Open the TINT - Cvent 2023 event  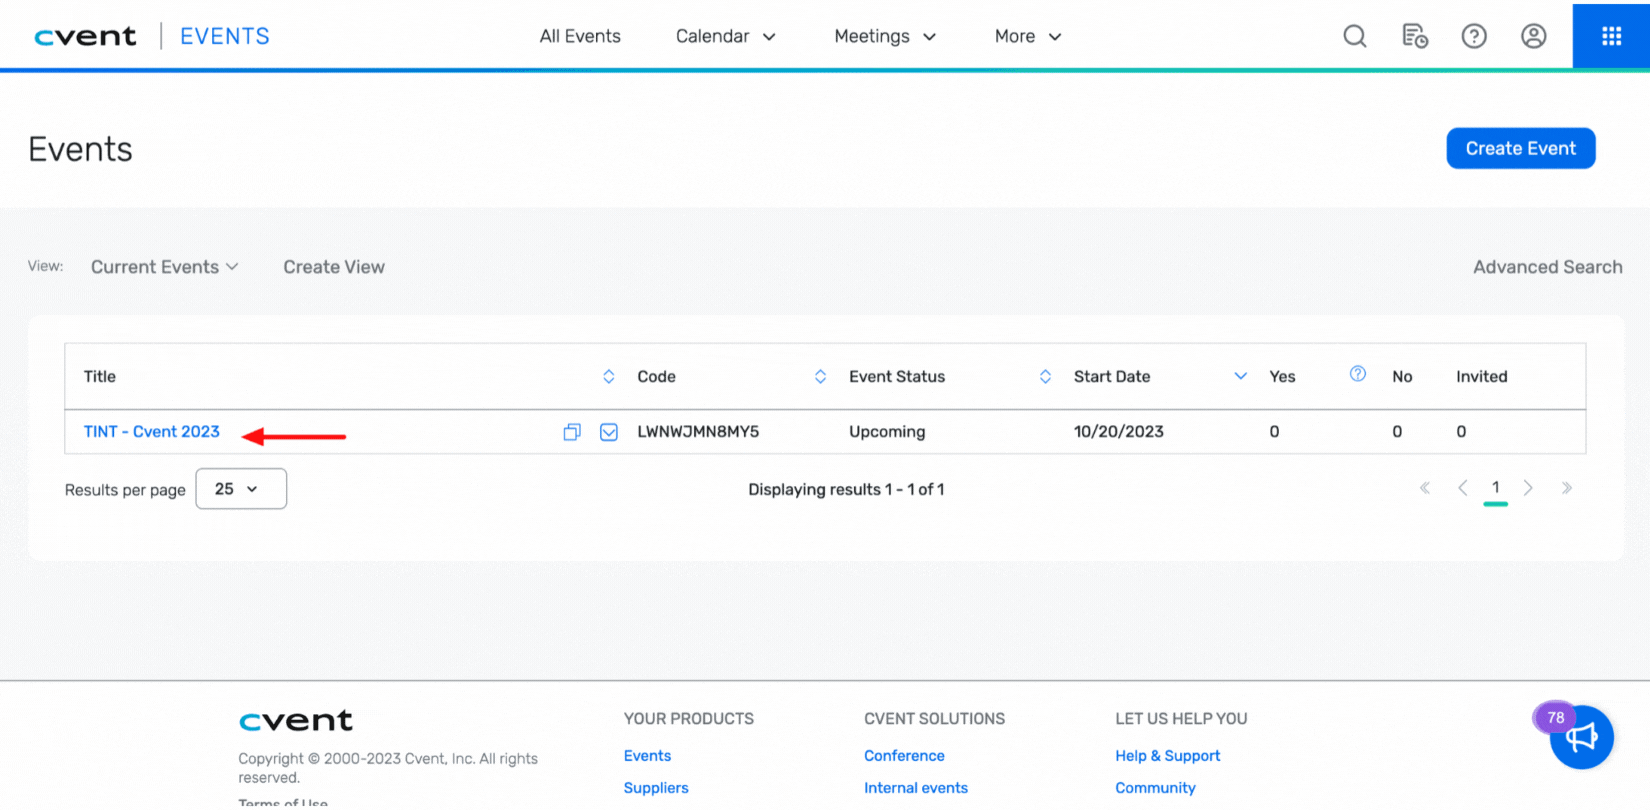coord(152,432)
